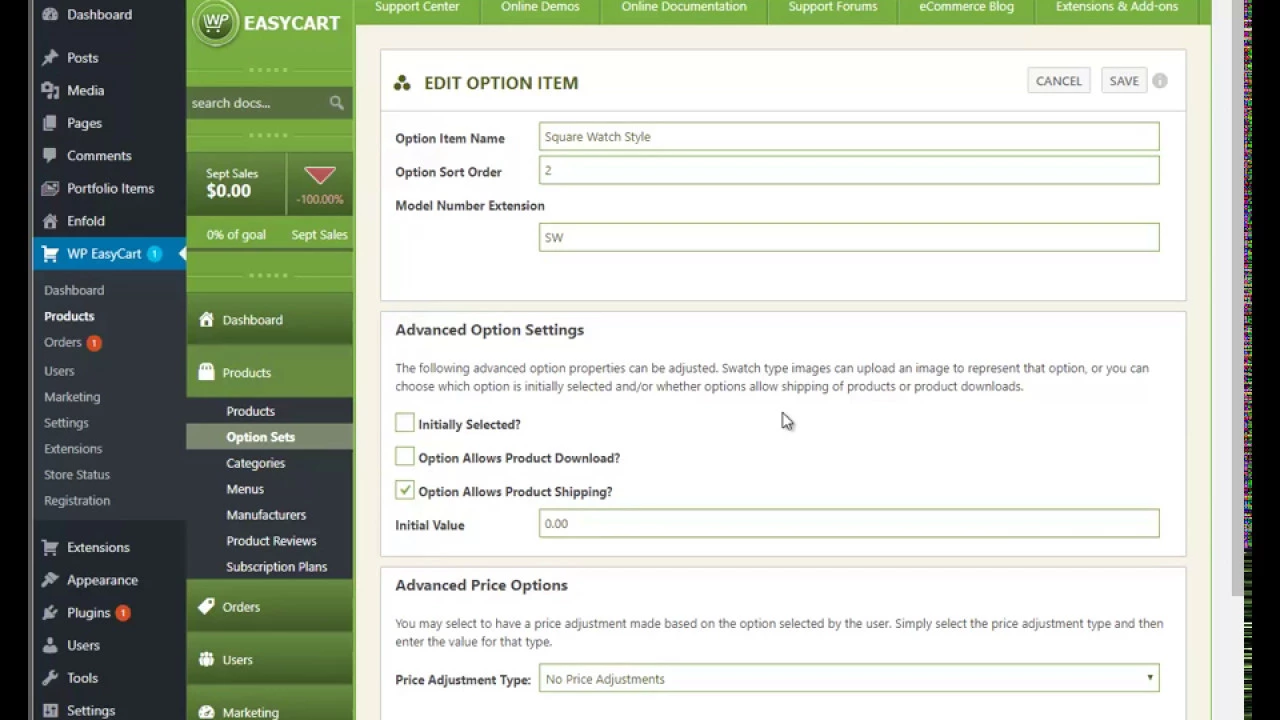Click the red down-arrow sales trend icon
The image size is (1280, 720).
(x=320, y=176)
